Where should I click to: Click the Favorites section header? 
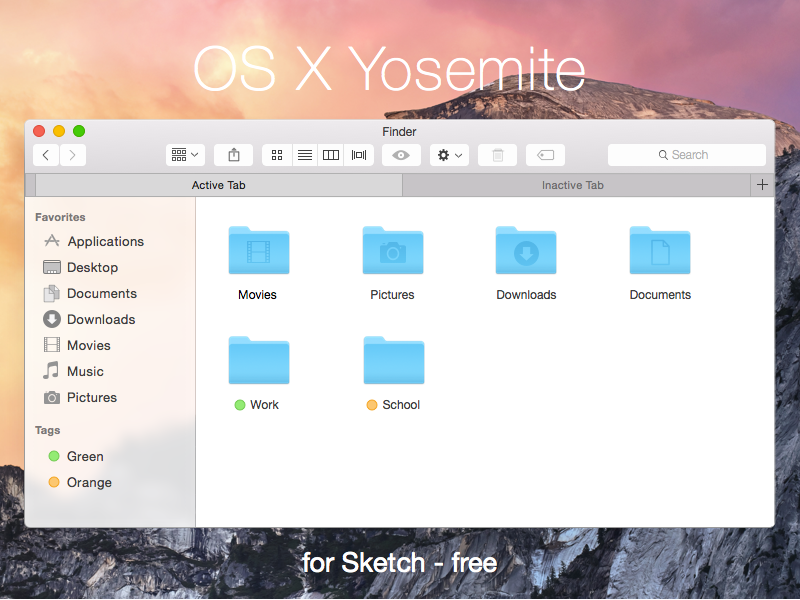(60, 217)
